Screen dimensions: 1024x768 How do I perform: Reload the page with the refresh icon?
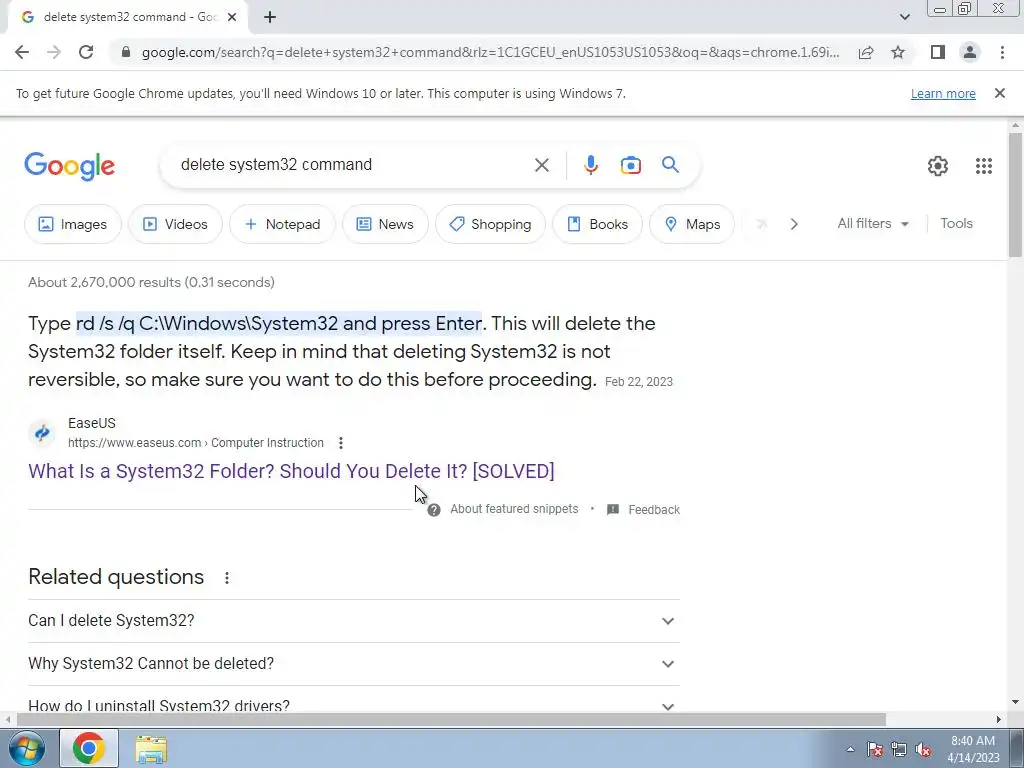(x=86, y=52)
